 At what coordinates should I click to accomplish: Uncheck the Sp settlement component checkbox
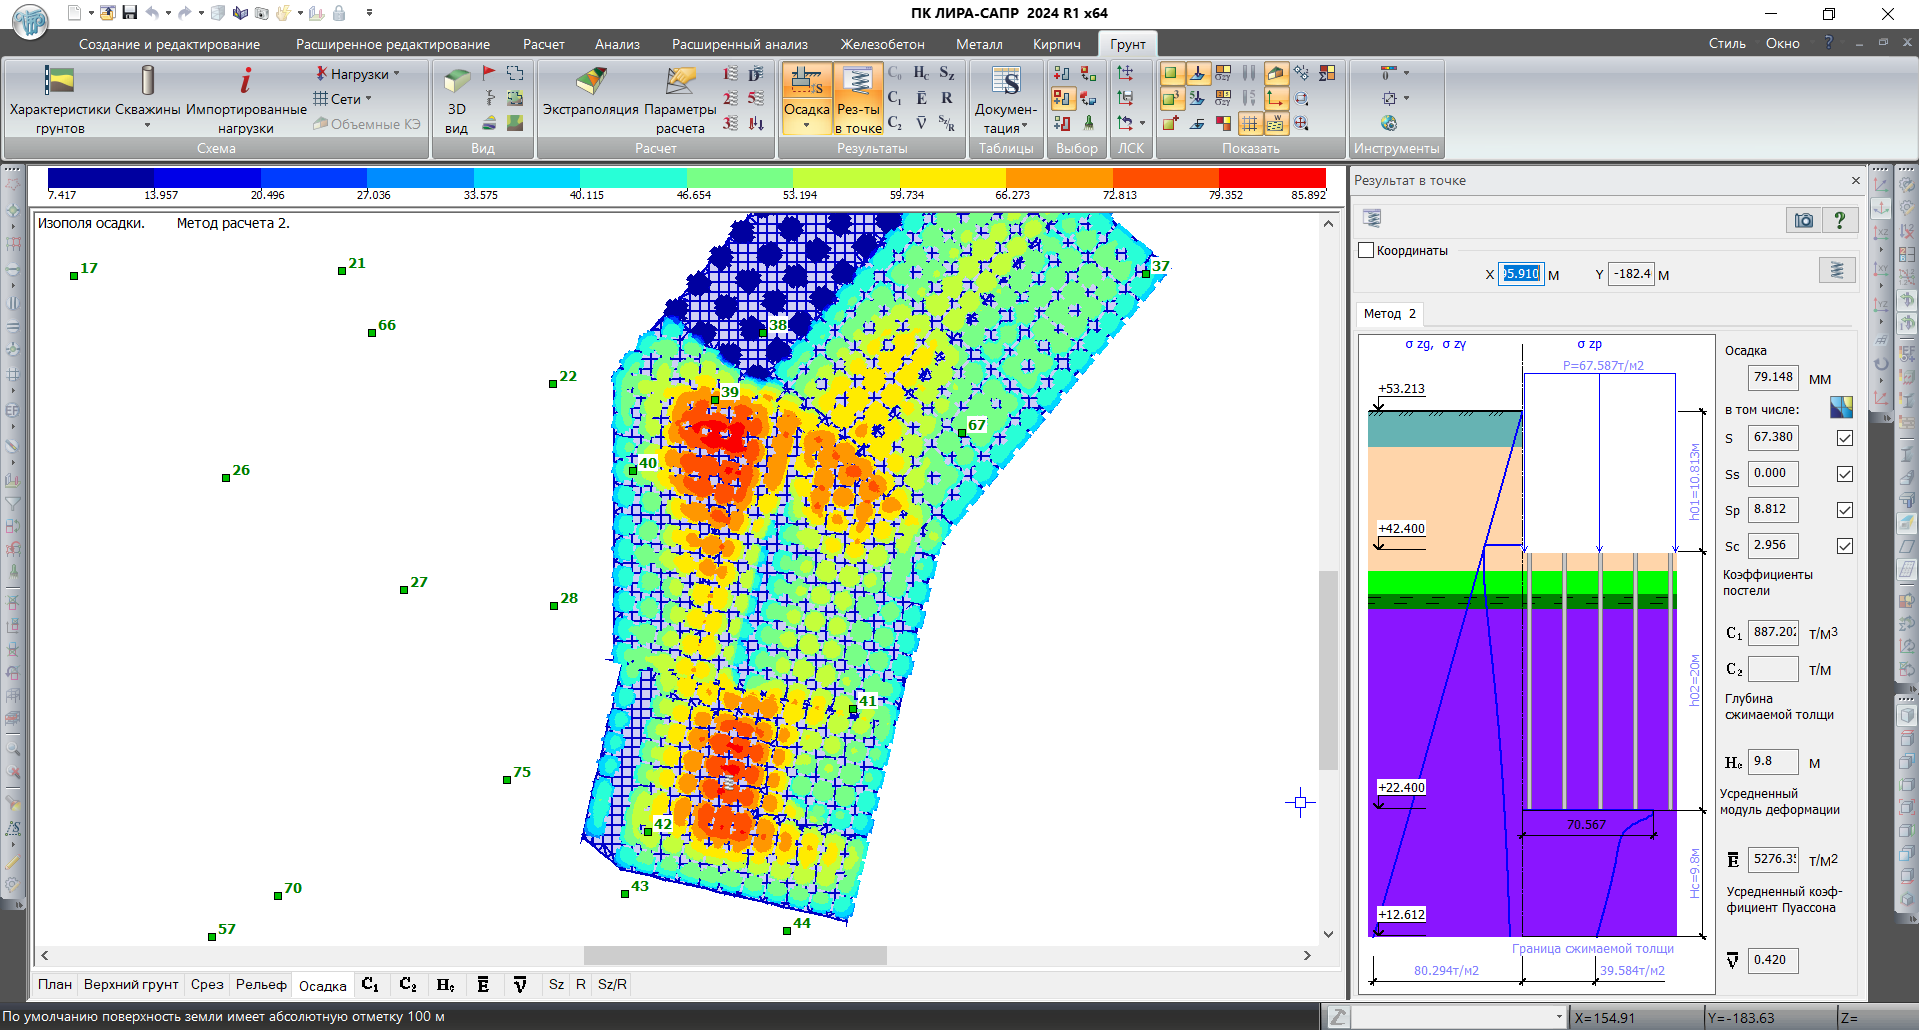pyautogui.click(x=1845, y=510)
